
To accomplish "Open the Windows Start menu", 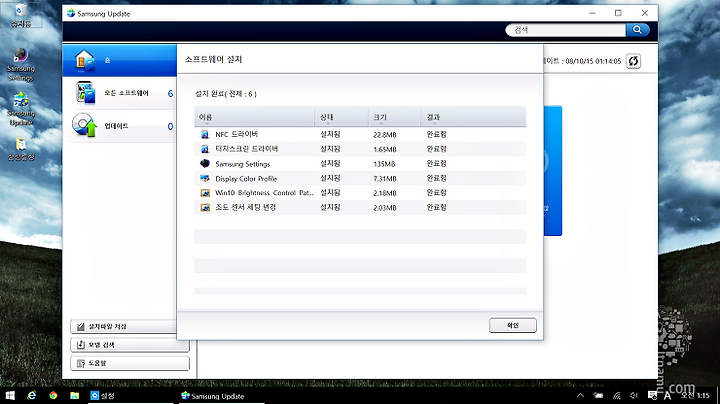I will tap(10, 395).
